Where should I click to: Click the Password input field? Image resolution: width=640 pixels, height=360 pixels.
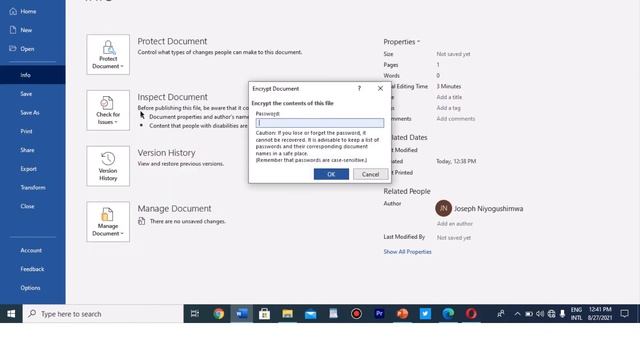320,123
